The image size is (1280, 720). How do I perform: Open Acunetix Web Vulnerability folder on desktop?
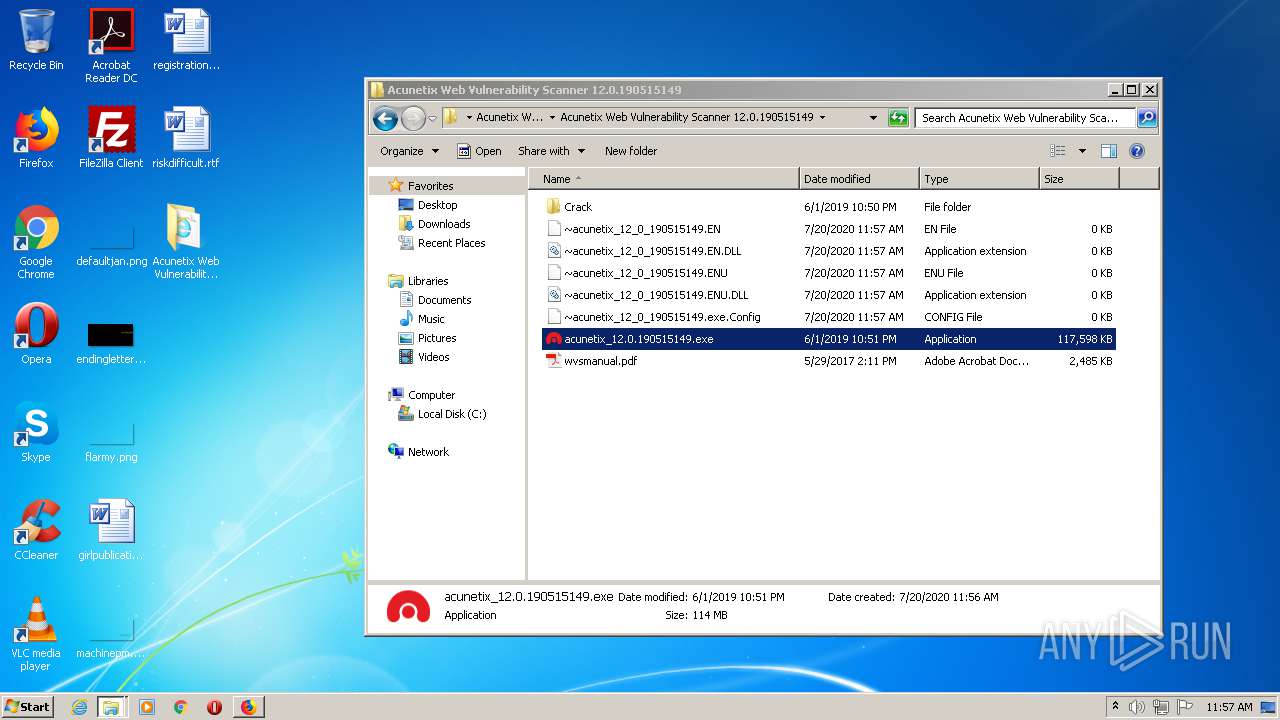click(x=186, y=242)
